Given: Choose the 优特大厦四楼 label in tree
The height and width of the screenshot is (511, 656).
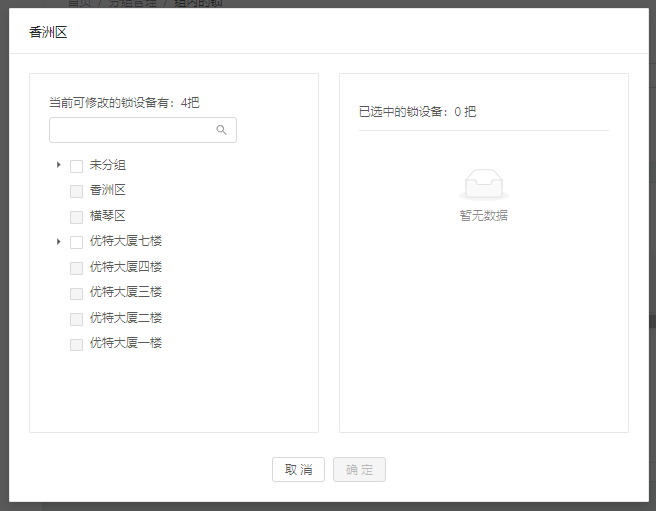Looking at the screenshot, I should [x=126, y=267].
